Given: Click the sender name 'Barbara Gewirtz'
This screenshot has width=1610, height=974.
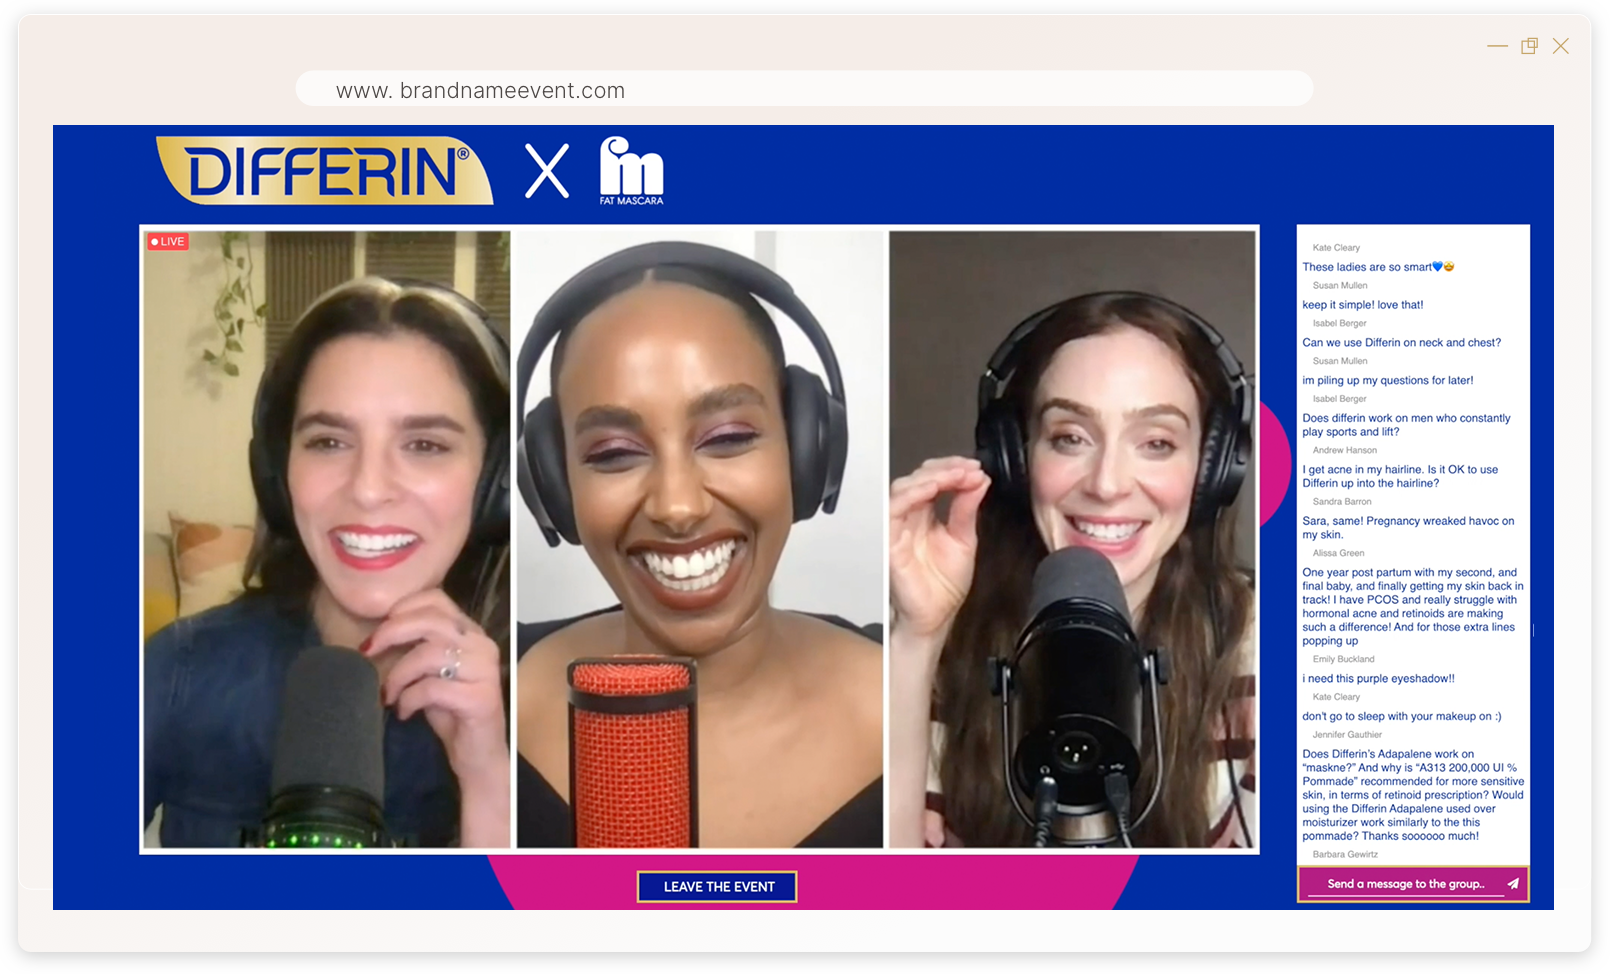Looking at the screenshot, I should [1345, 855].
